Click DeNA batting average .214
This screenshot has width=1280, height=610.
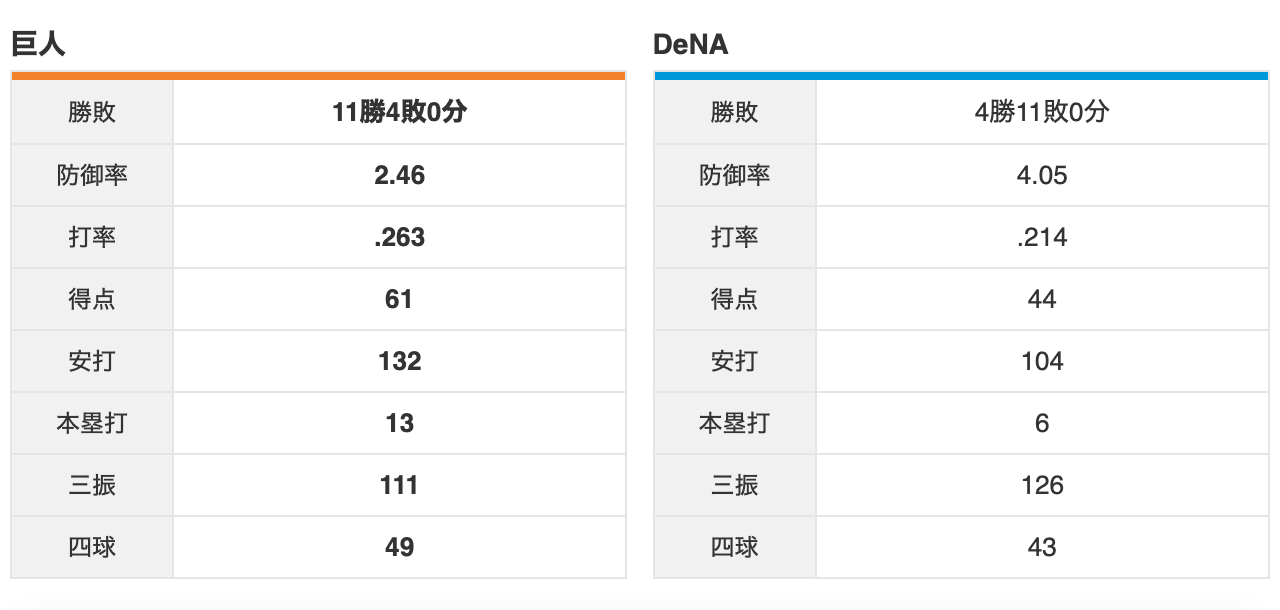(1042, 237)
